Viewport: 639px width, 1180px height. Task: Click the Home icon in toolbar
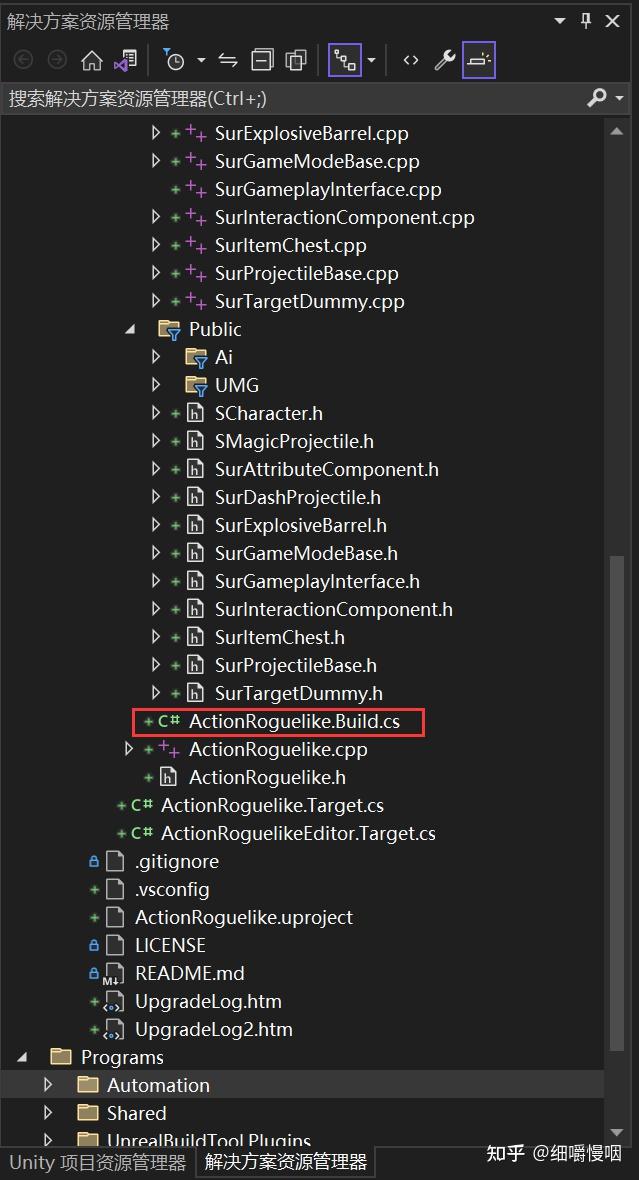click(x=91, y=61)
